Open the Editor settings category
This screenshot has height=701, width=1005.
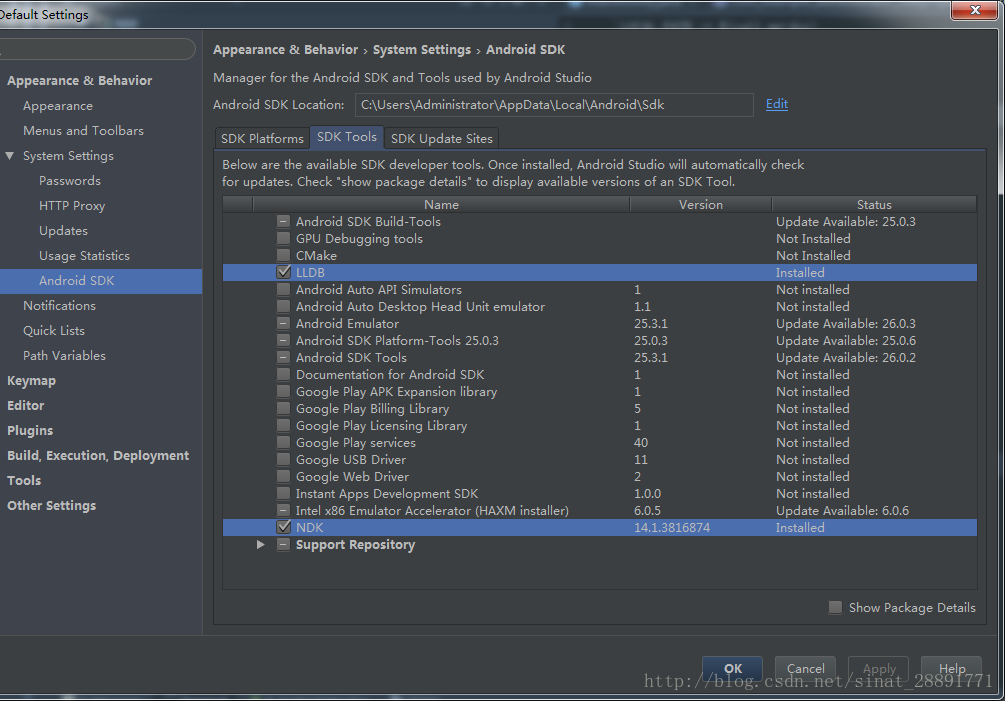click(x=26, y=406)
